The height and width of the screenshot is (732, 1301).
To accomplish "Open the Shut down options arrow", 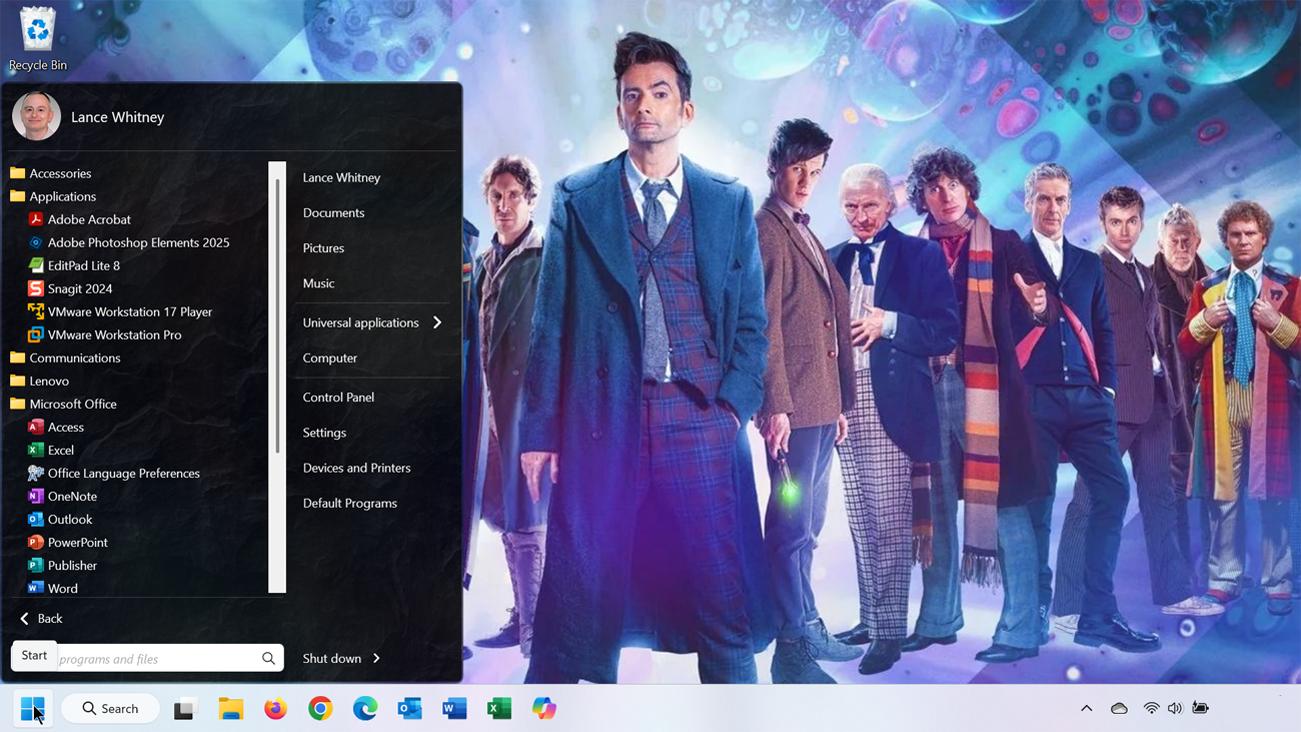I will pyautogui.click(x=376, y=658).
